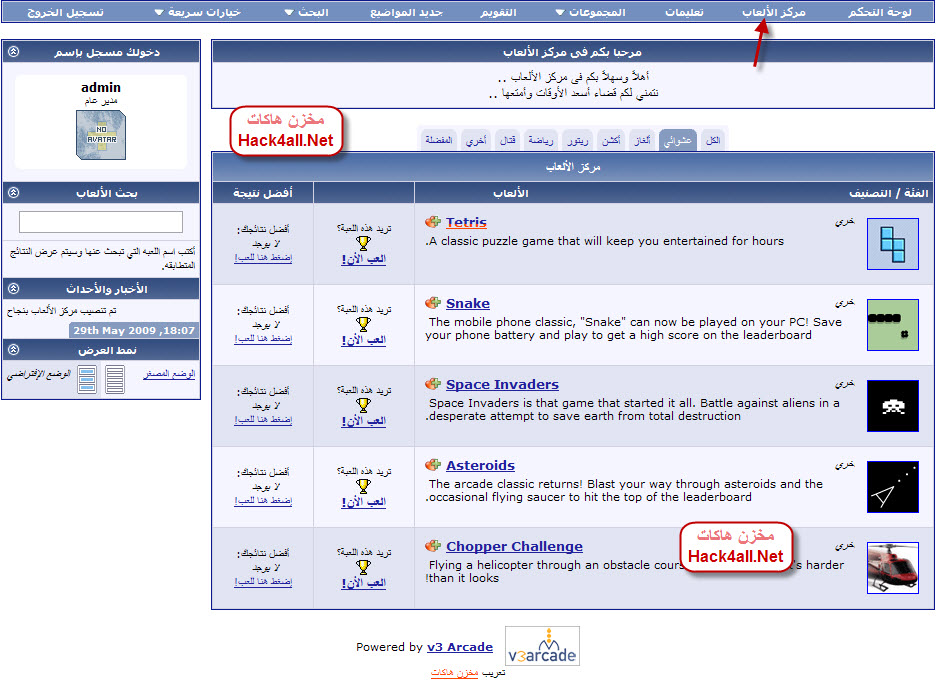Open the Snake game title link

click(x=467, y=303)
